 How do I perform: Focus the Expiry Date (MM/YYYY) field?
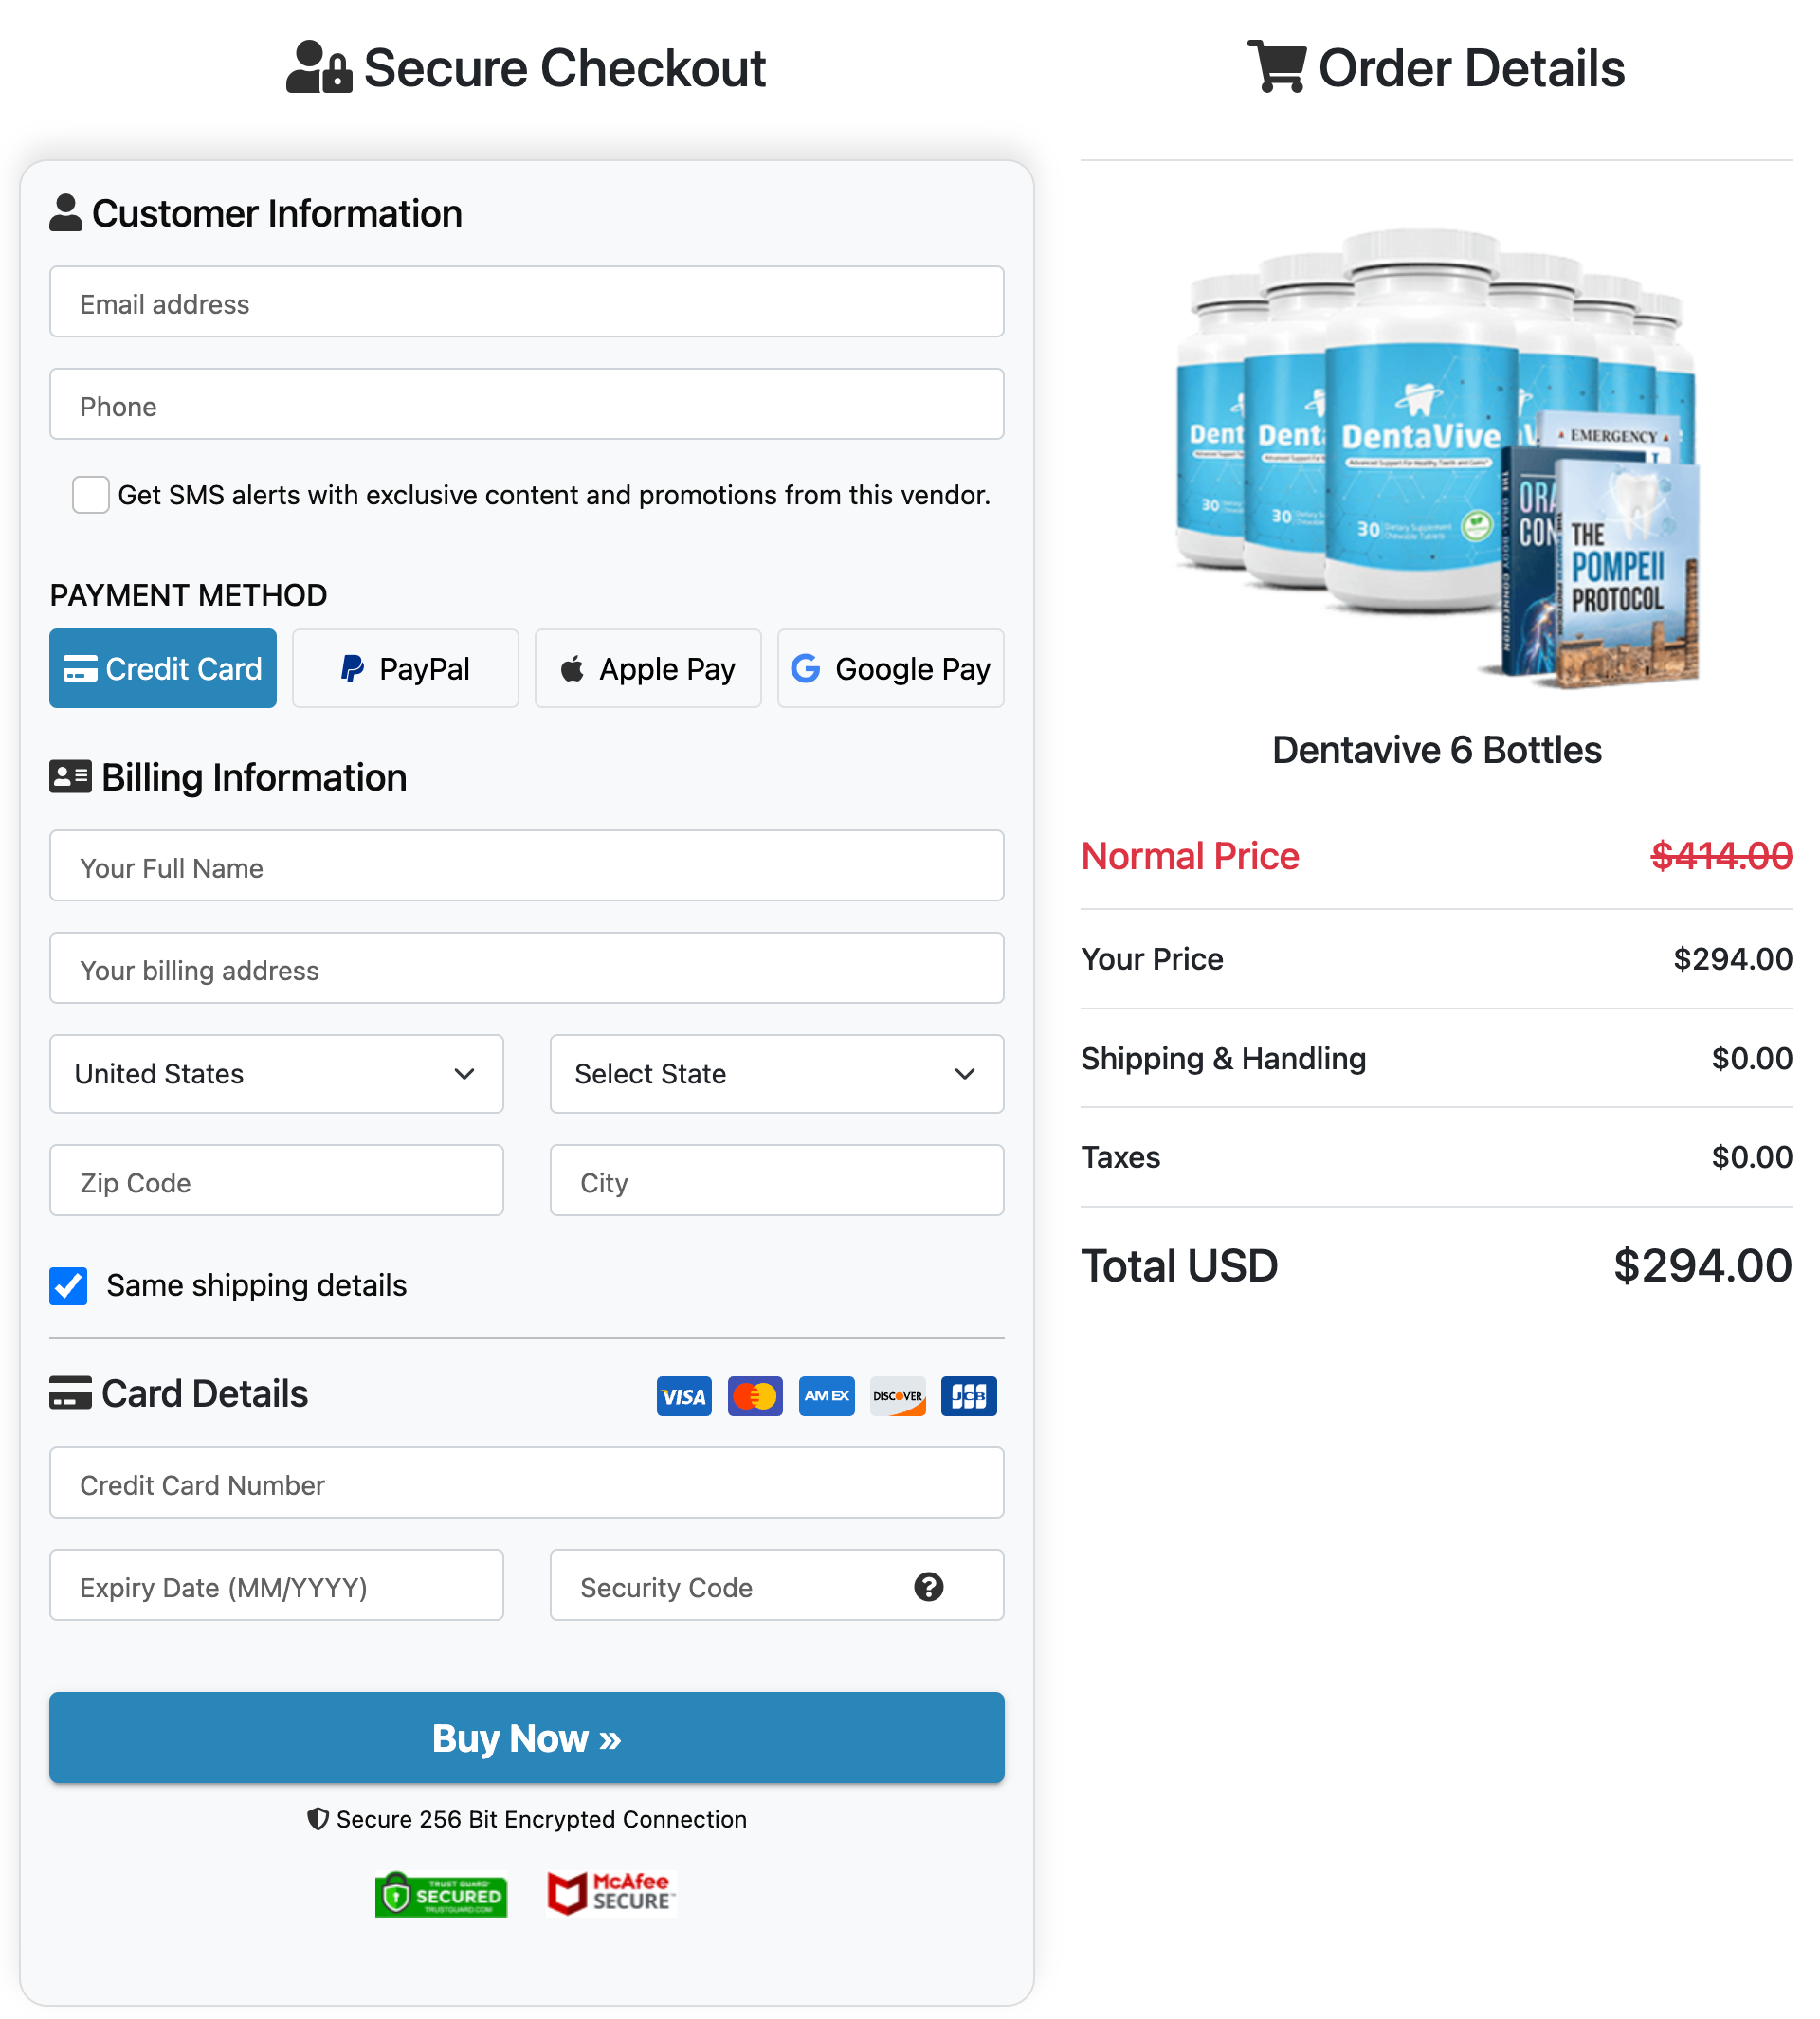(277, 1585)
